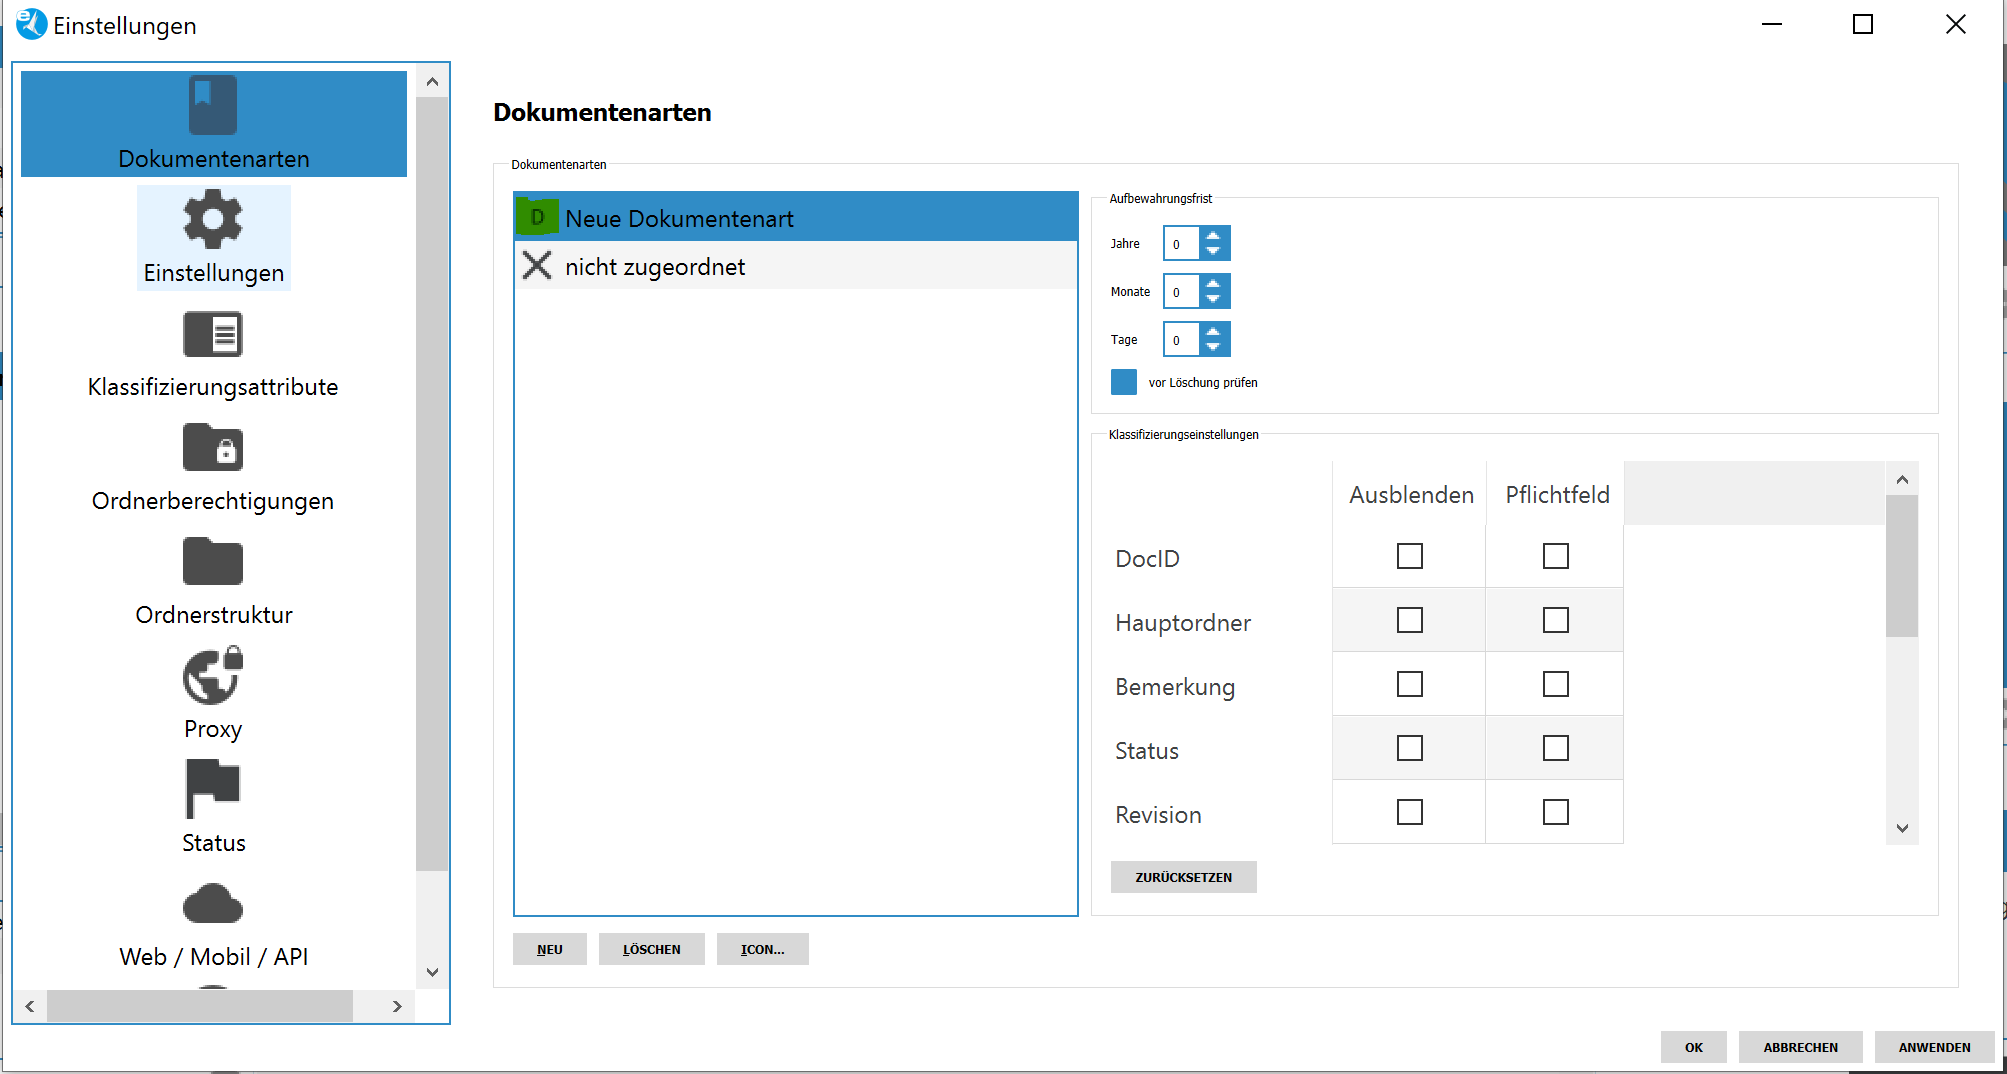Increase the Jahre value with up arrow

[x=1213, y=236]
